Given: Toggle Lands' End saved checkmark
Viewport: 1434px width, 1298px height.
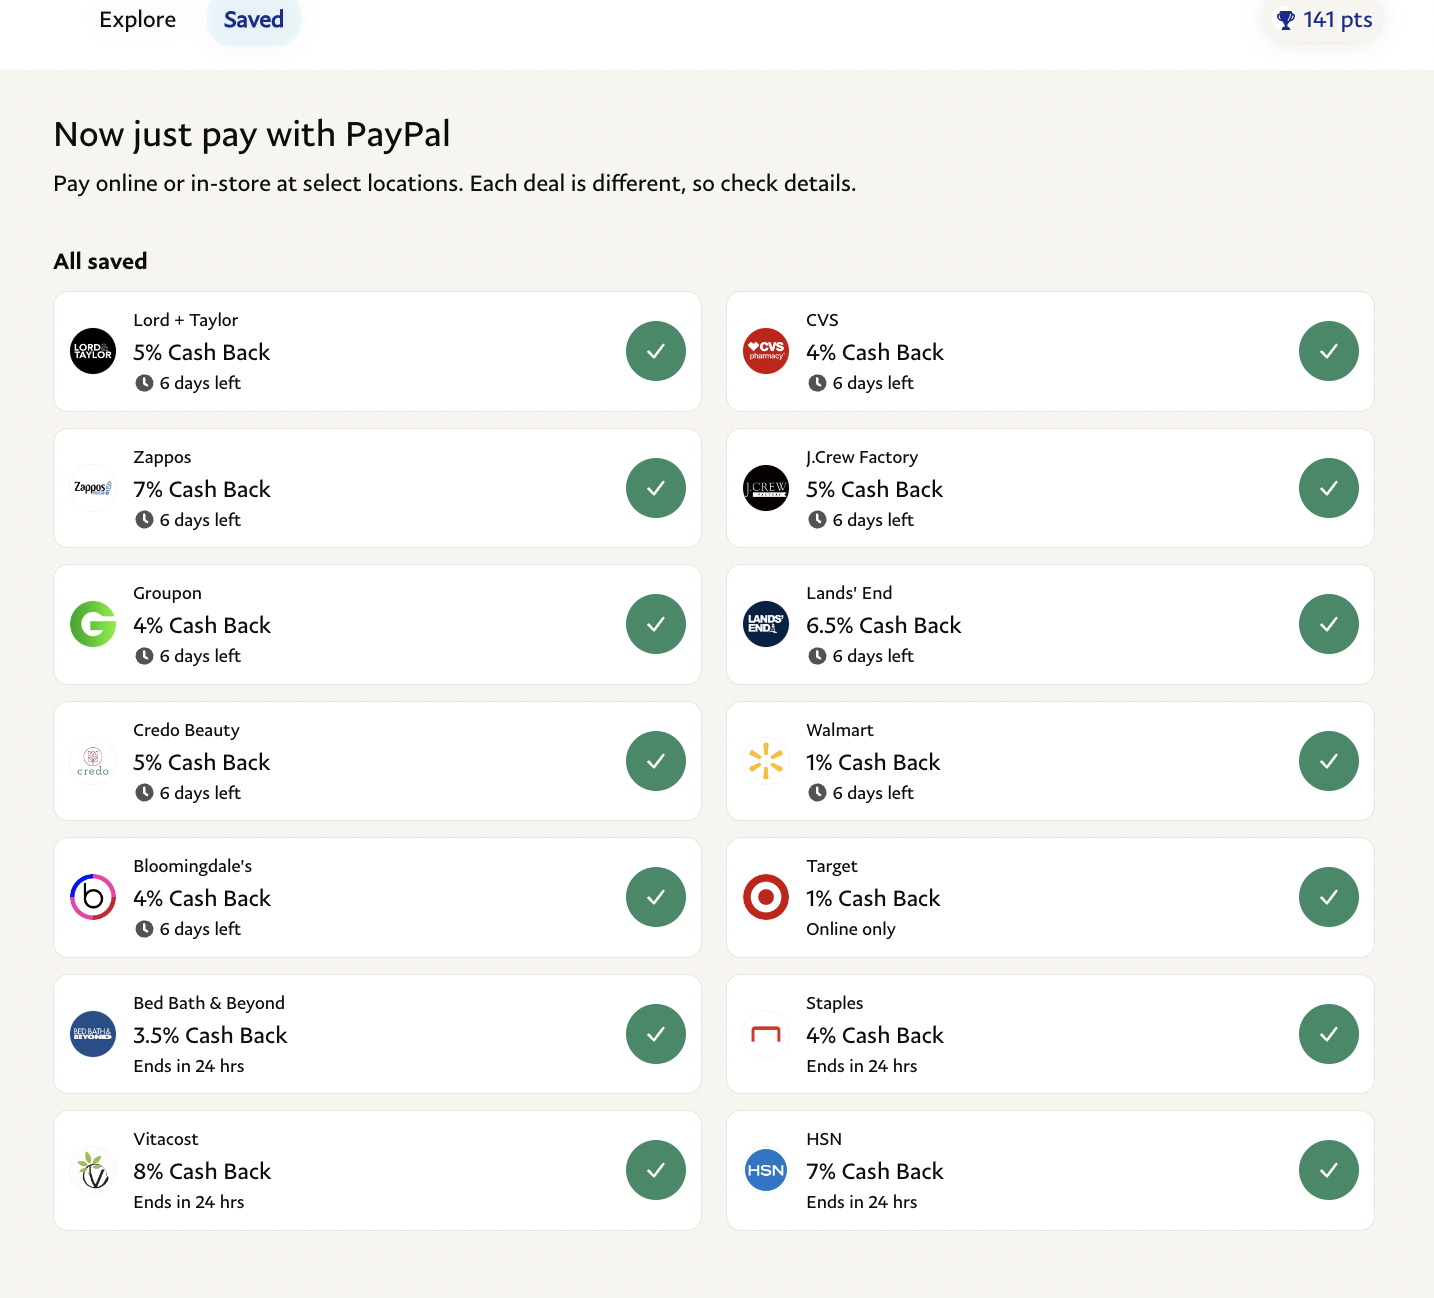Looking at the screenshot, I should [x=1329, y=624].
